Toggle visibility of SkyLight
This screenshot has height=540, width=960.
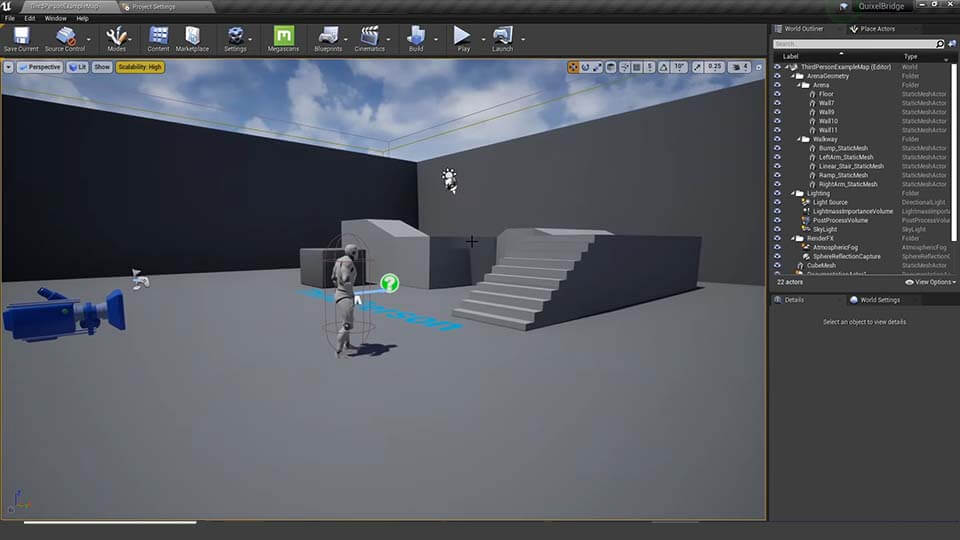pyautogui.click(x=777, y=229)
